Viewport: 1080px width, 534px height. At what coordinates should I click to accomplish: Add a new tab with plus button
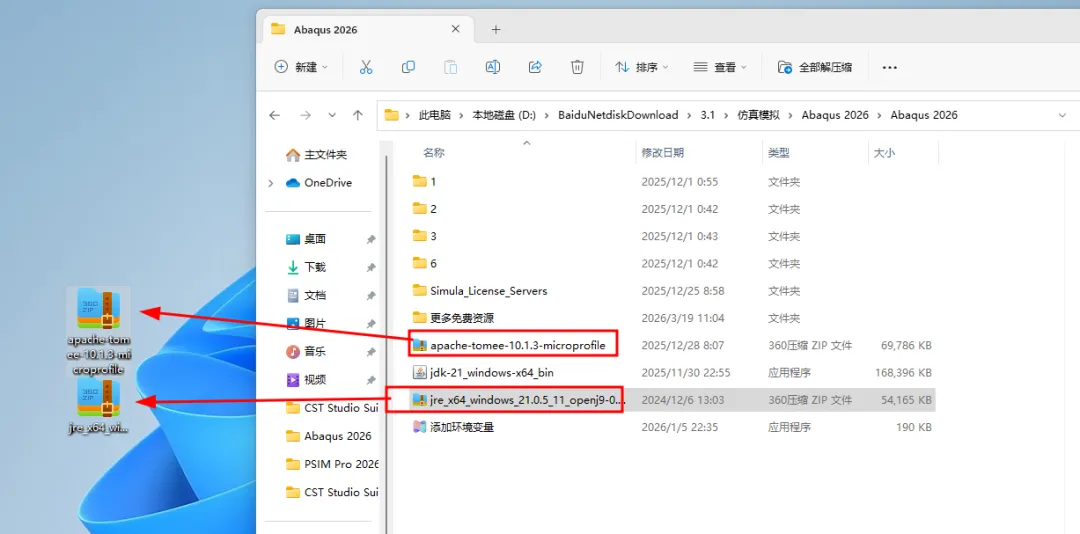coord(496,30)
